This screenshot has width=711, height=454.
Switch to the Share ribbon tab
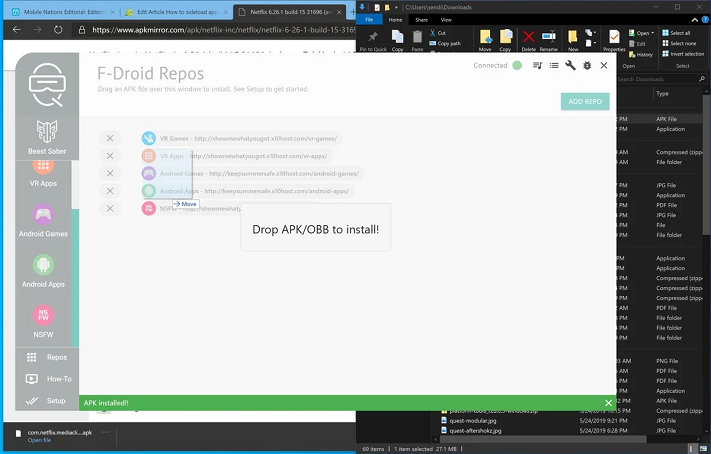point(424,19)
